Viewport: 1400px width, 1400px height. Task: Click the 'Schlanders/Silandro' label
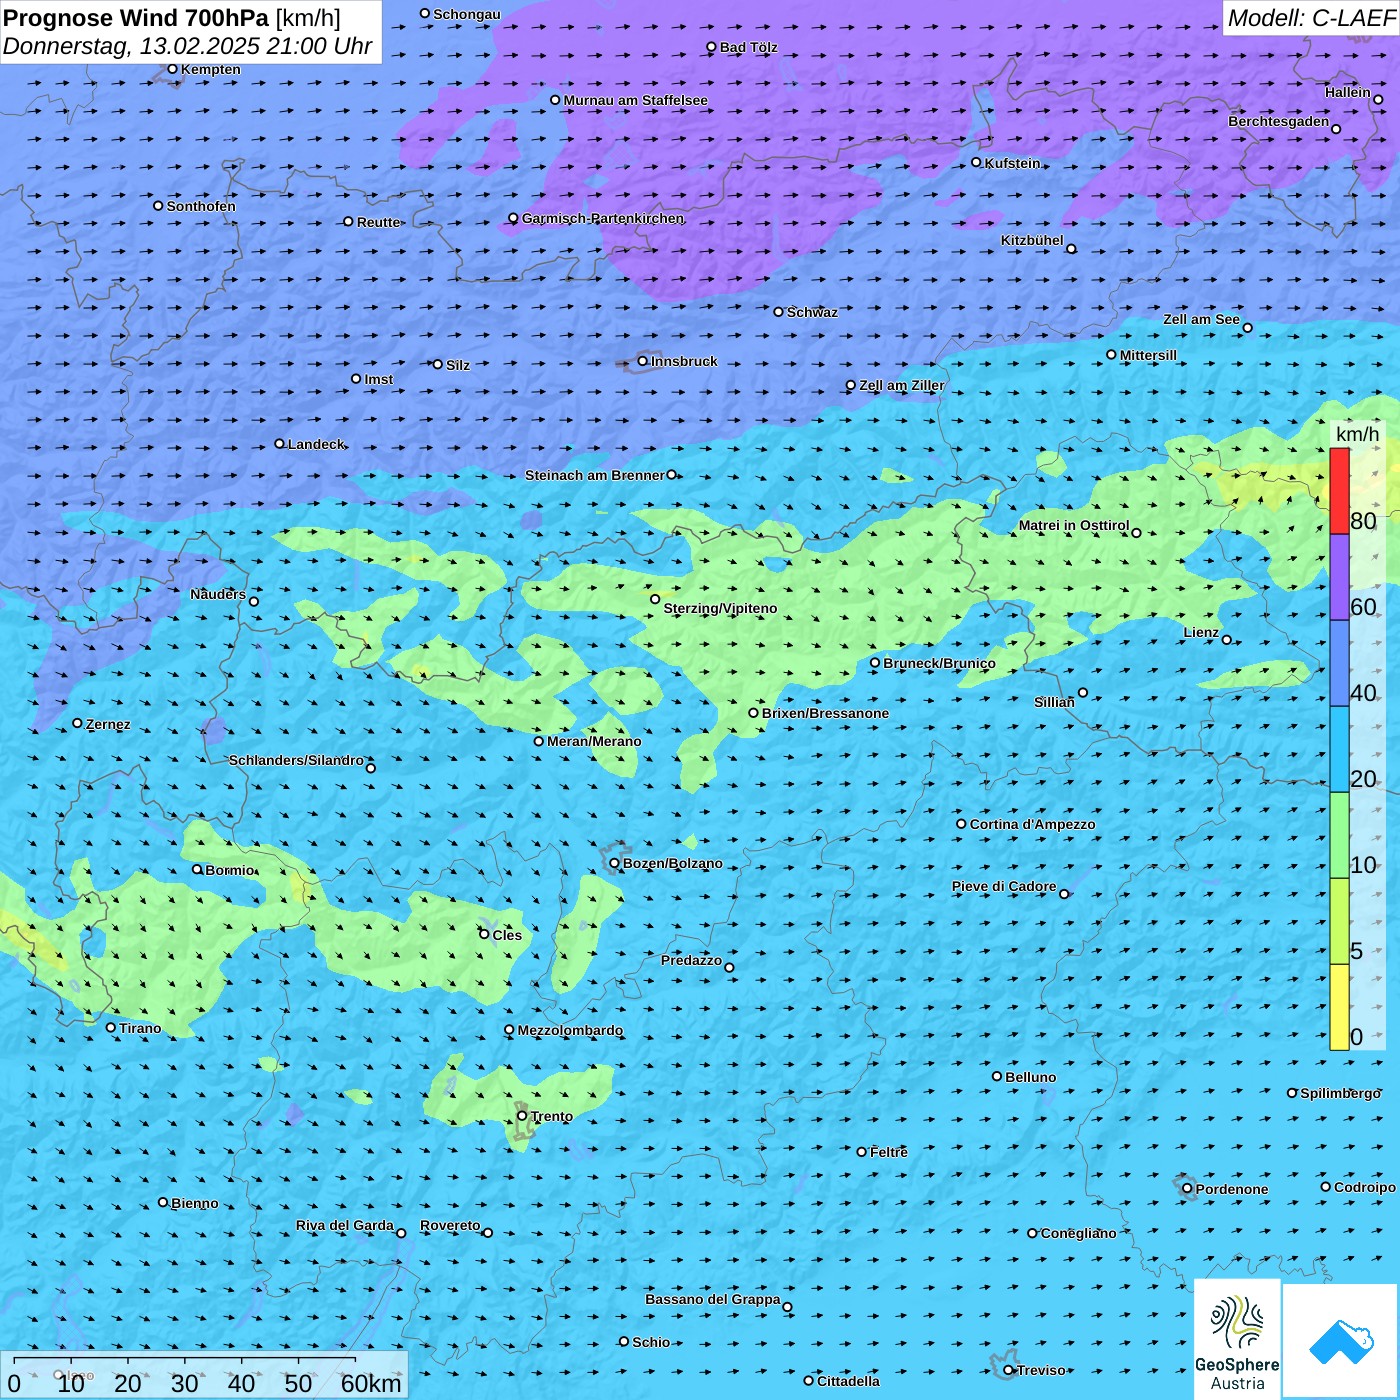(x=296, y=760)
